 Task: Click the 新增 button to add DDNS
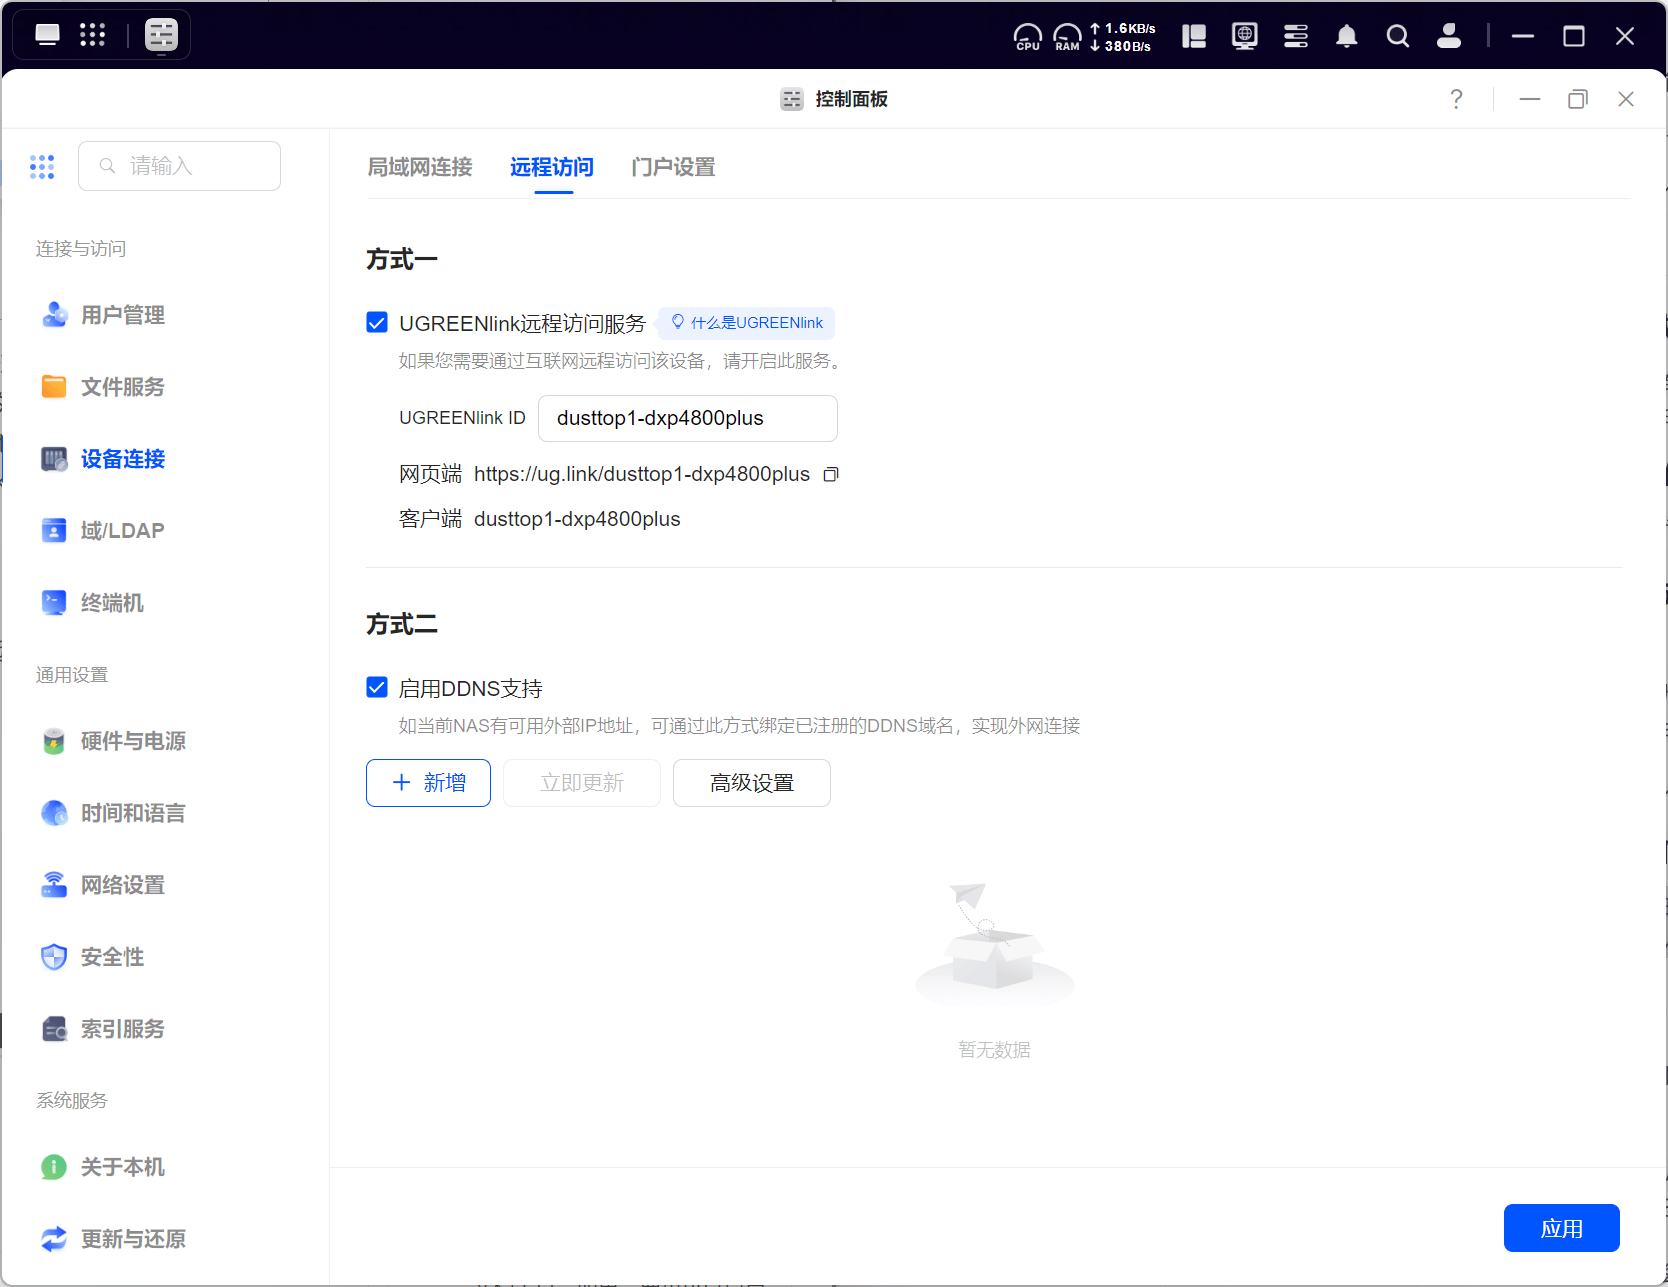click(428, 783)
